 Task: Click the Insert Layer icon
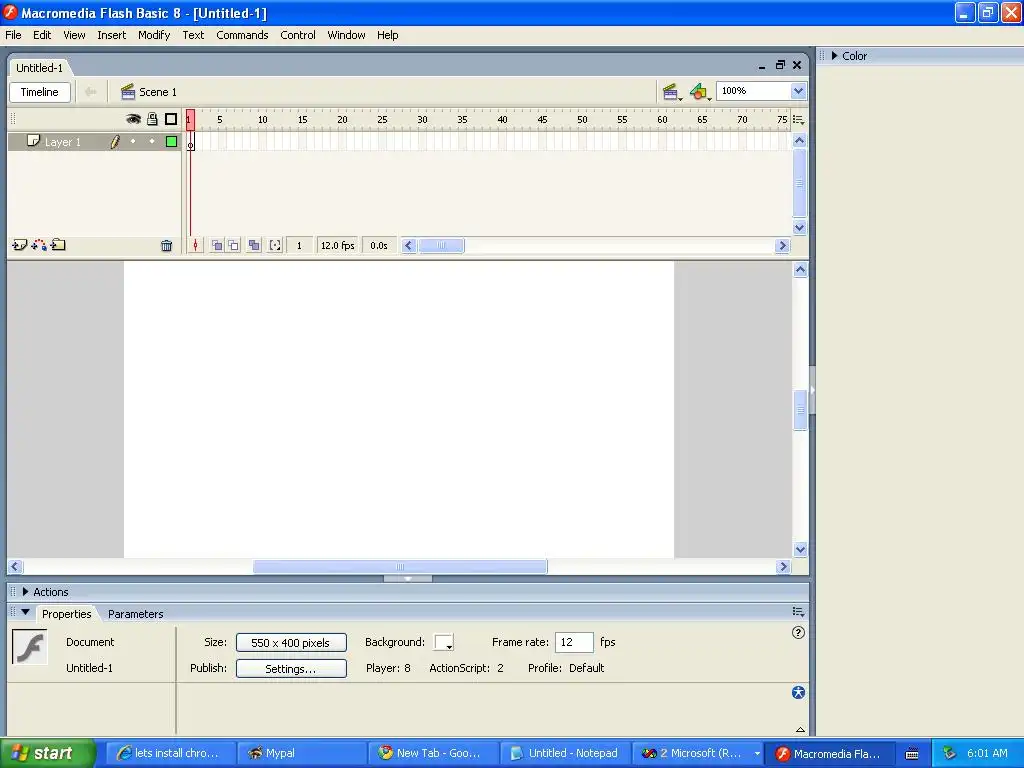[20, 245]
